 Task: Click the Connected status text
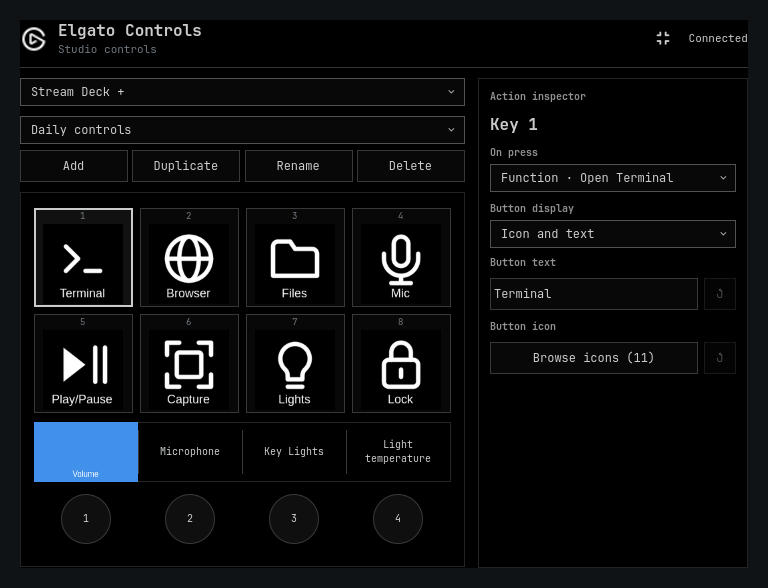(x=718, y=38)
